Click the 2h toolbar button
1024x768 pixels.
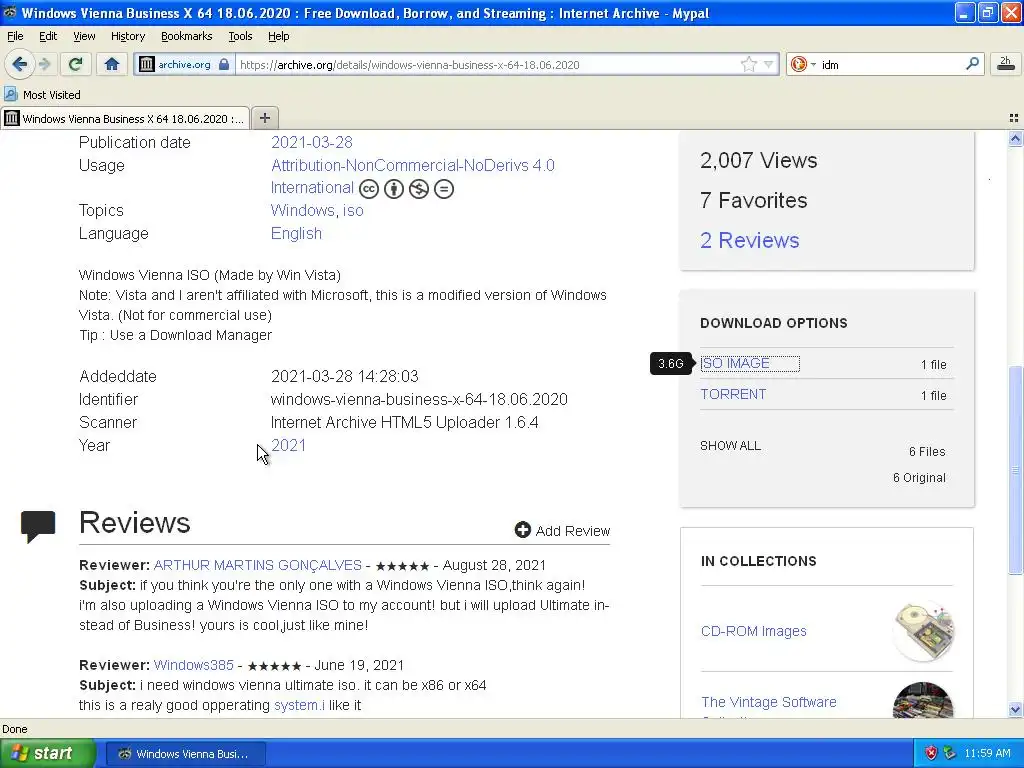pos(1006,63)
